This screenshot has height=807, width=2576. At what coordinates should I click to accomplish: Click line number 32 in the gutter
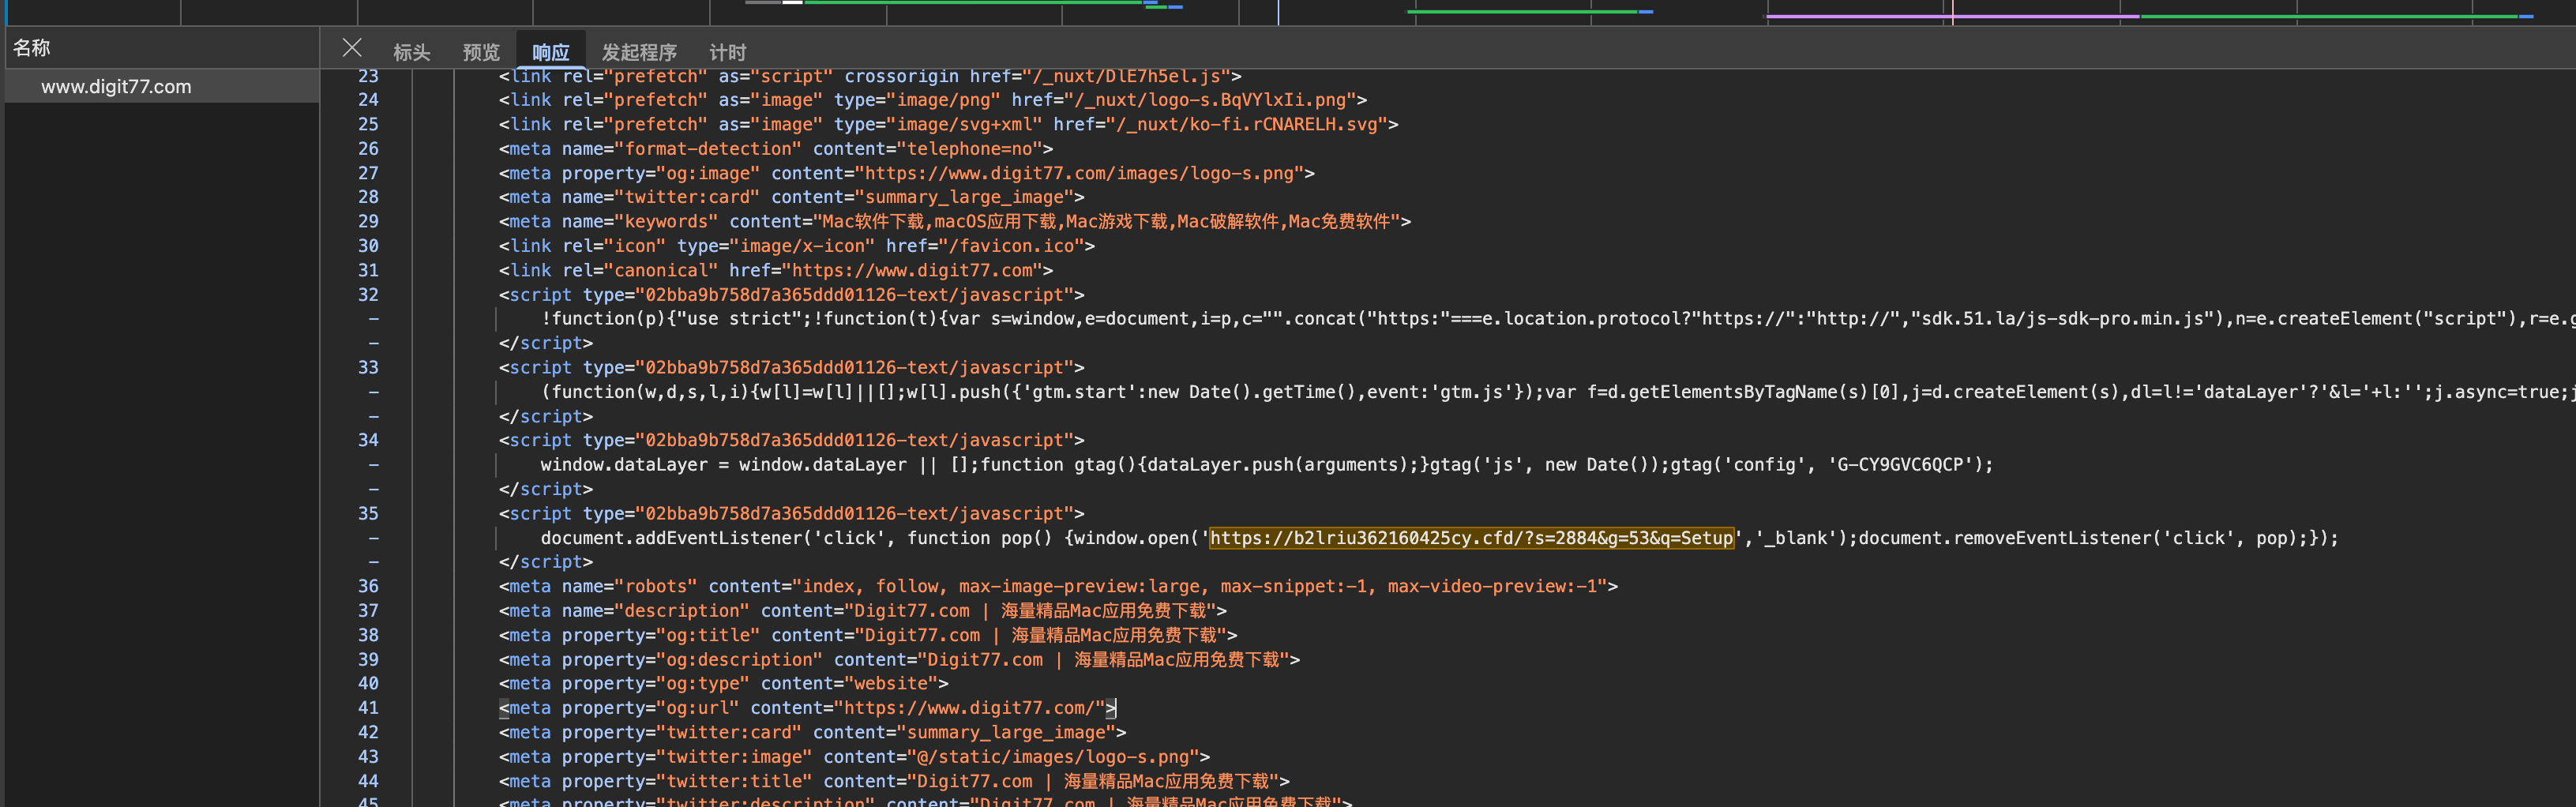click(368, 295)
